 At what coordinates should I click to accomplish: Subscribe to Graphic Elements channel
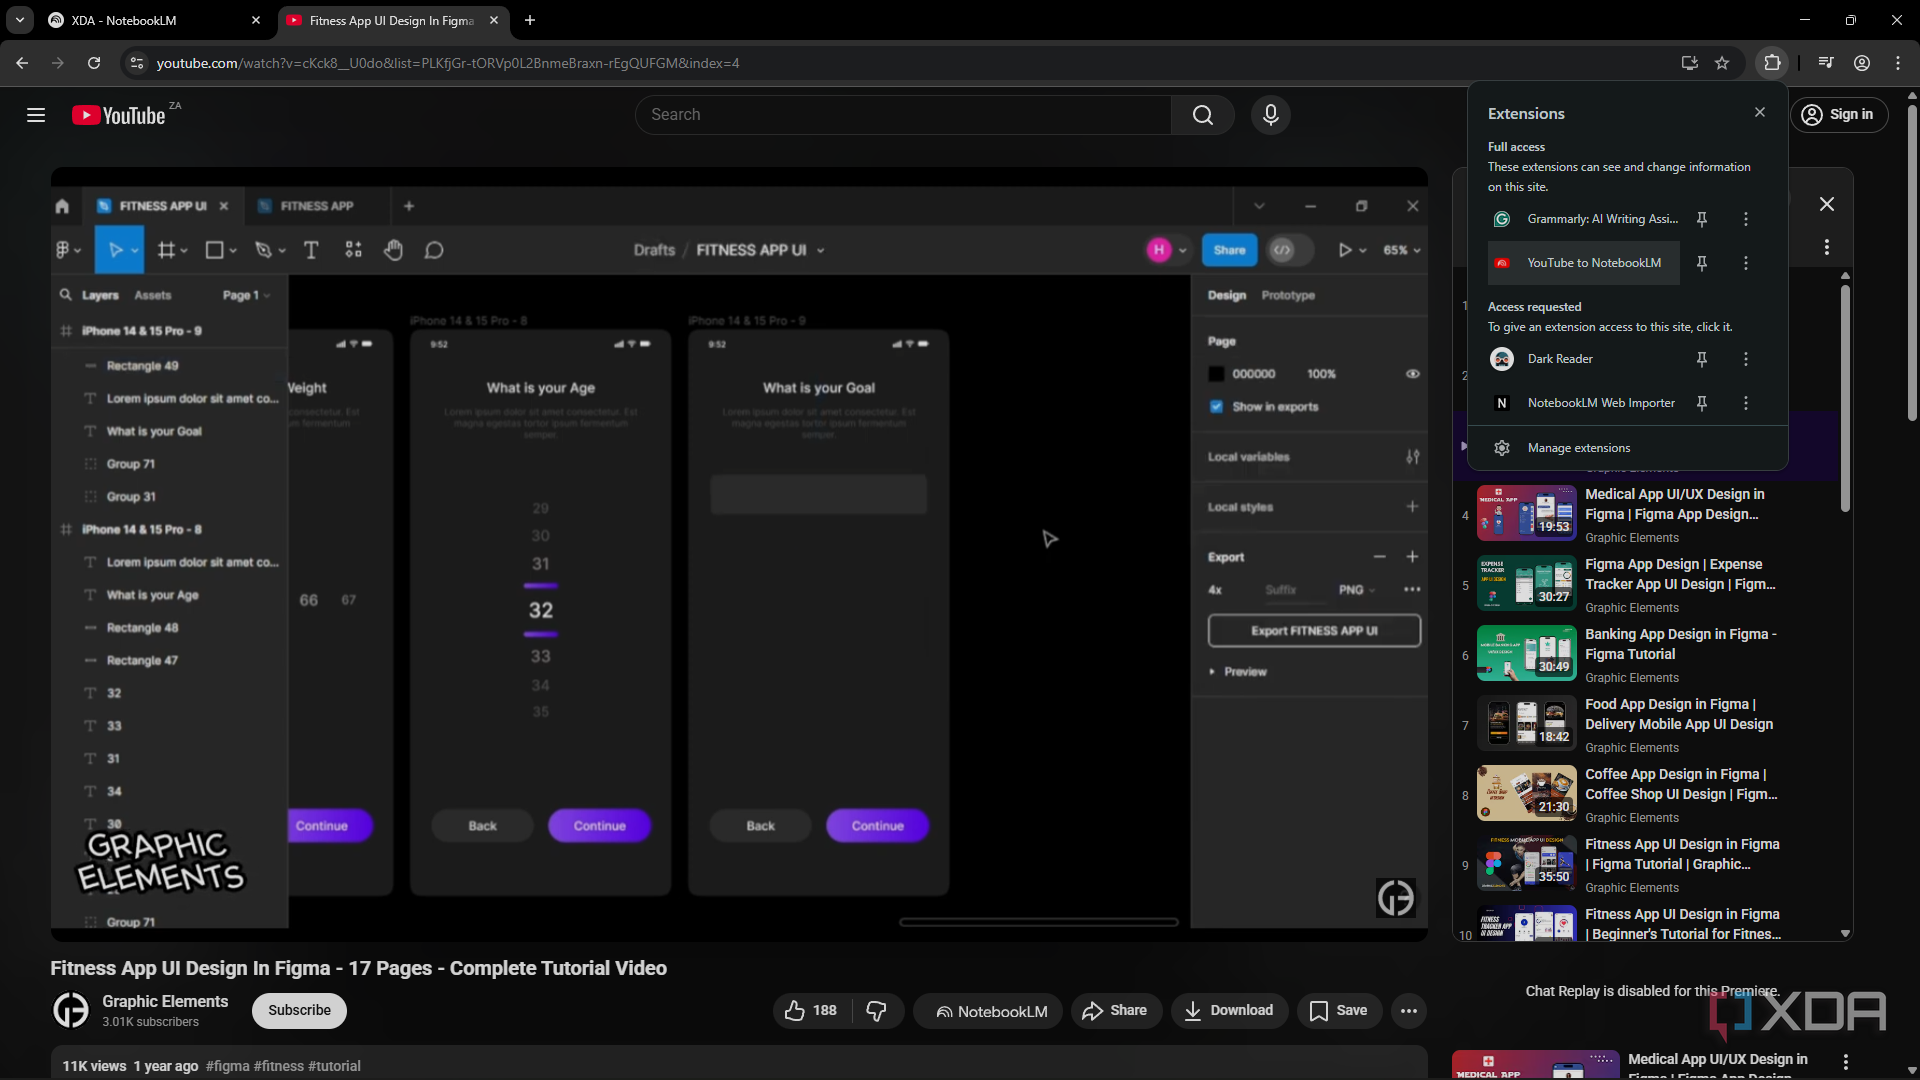(299, 1010)
